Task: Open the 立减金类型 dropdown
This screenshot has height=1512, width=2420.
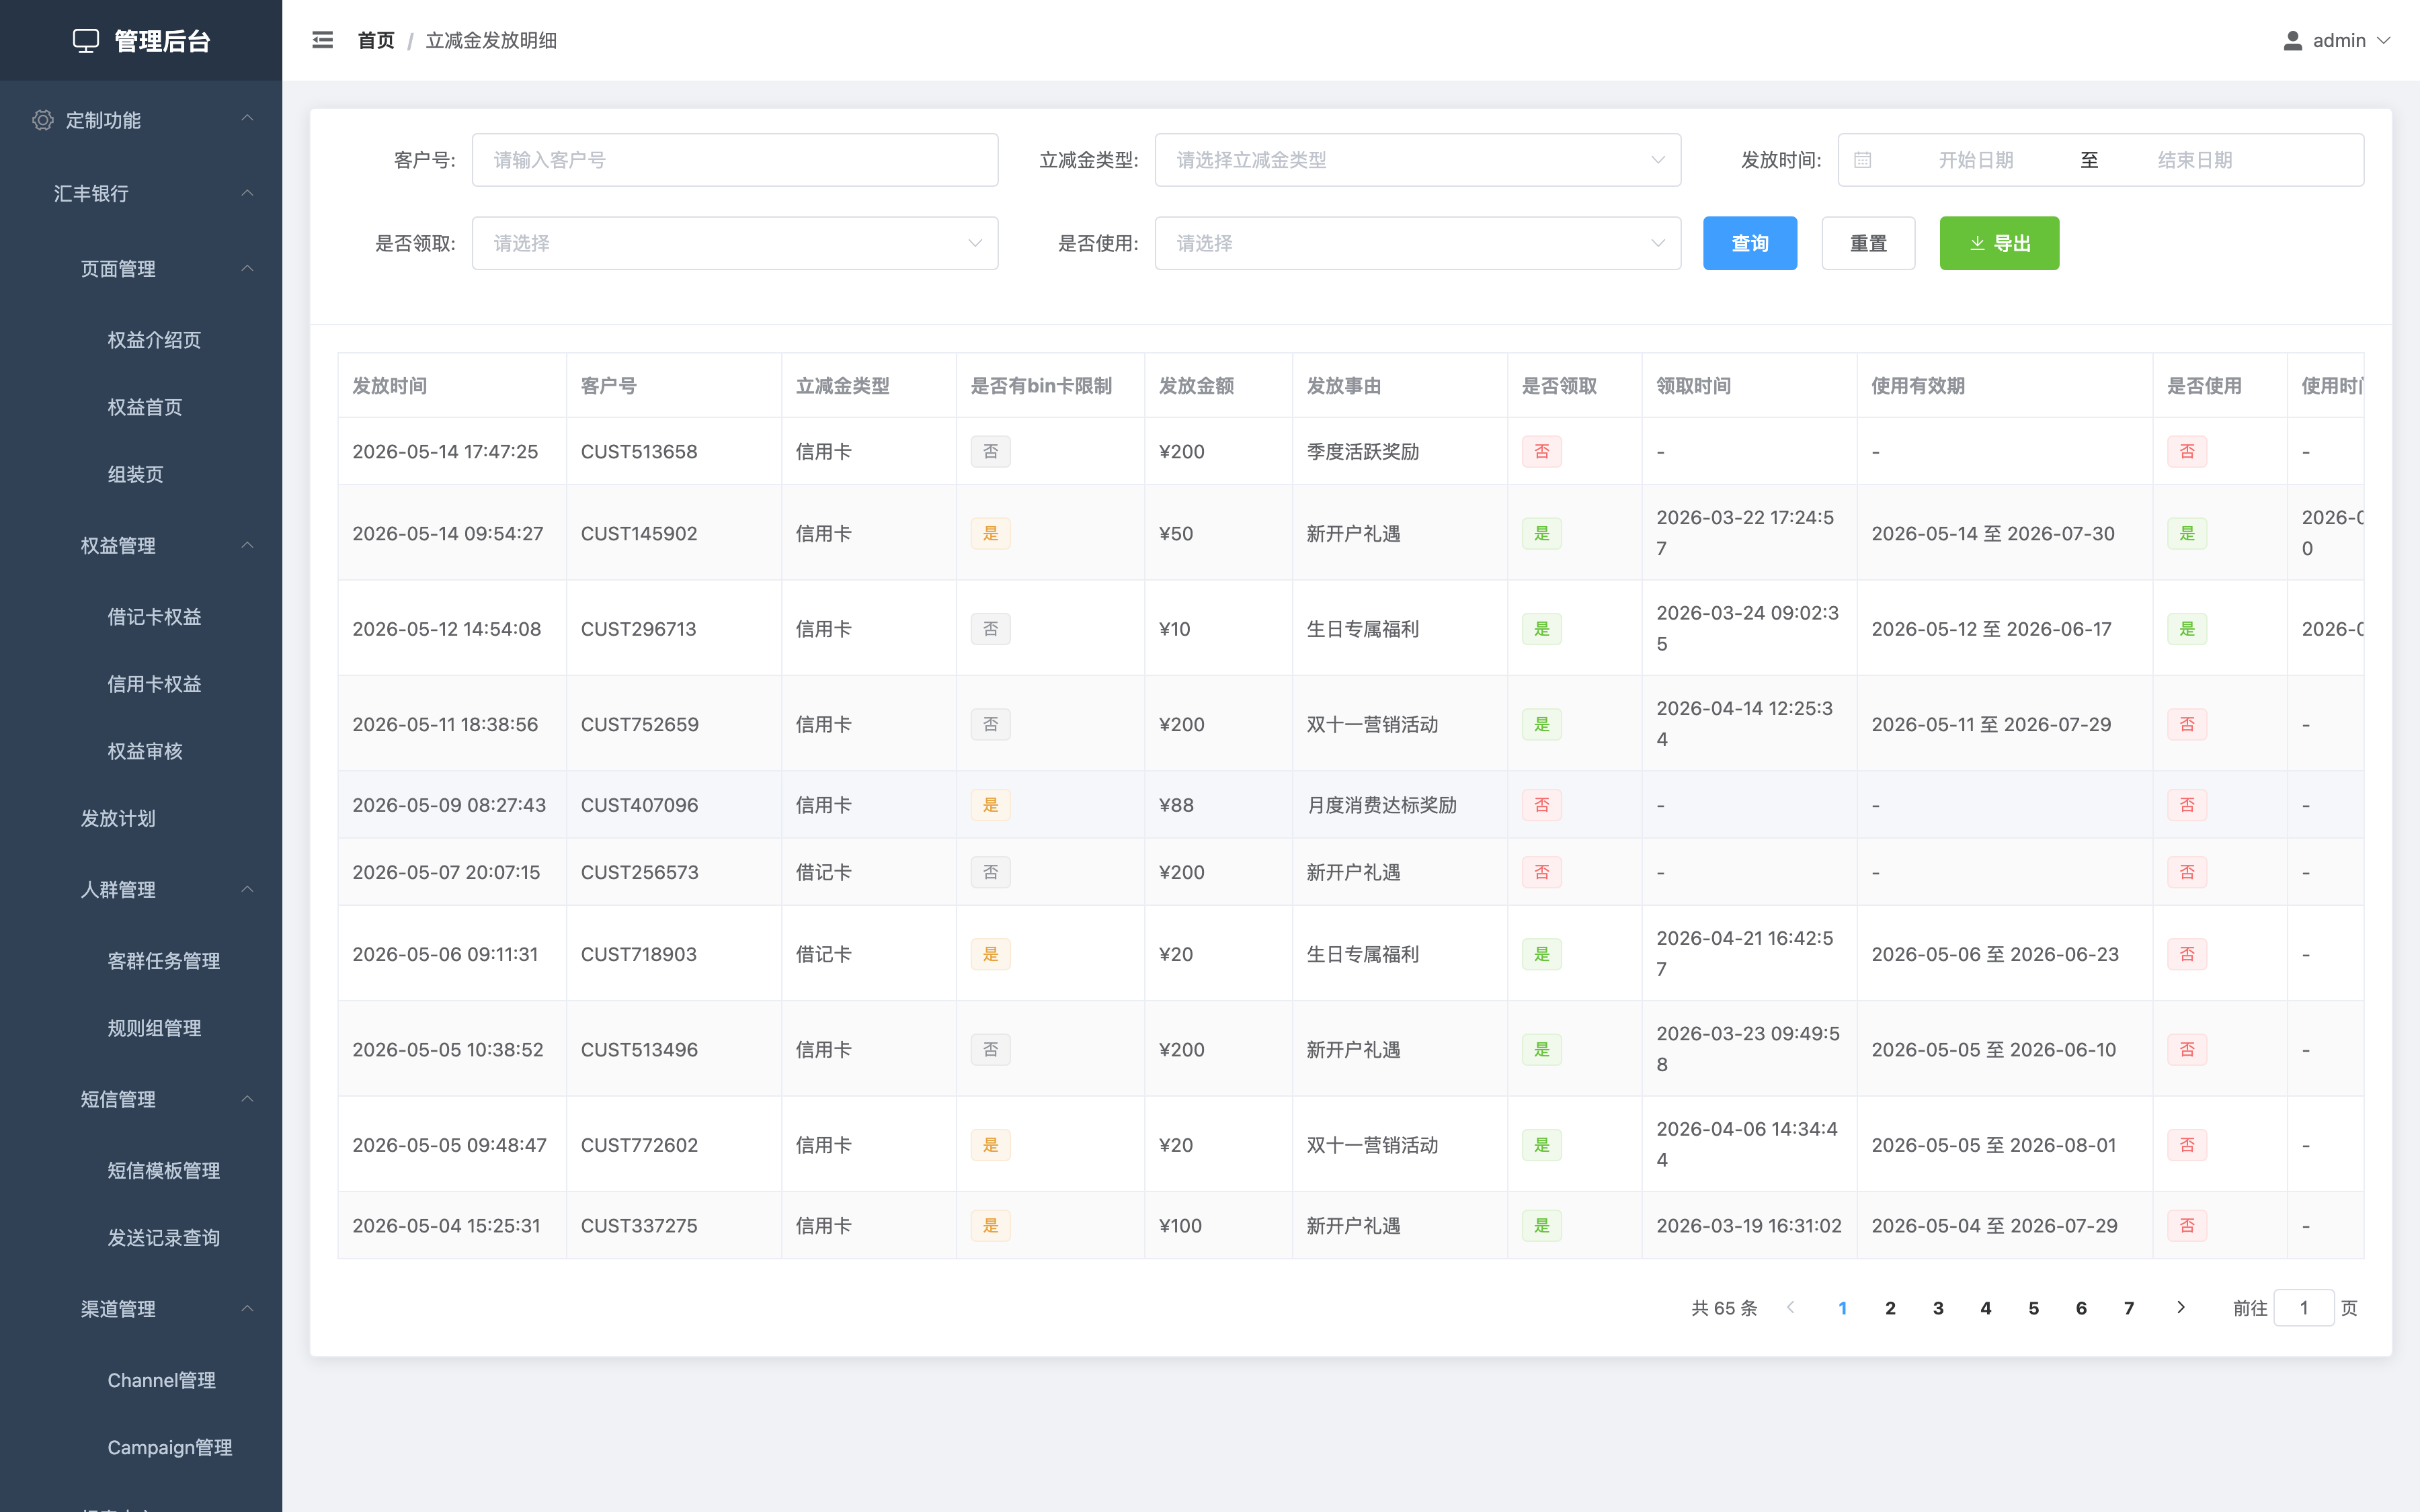Action: (1417, 160)
